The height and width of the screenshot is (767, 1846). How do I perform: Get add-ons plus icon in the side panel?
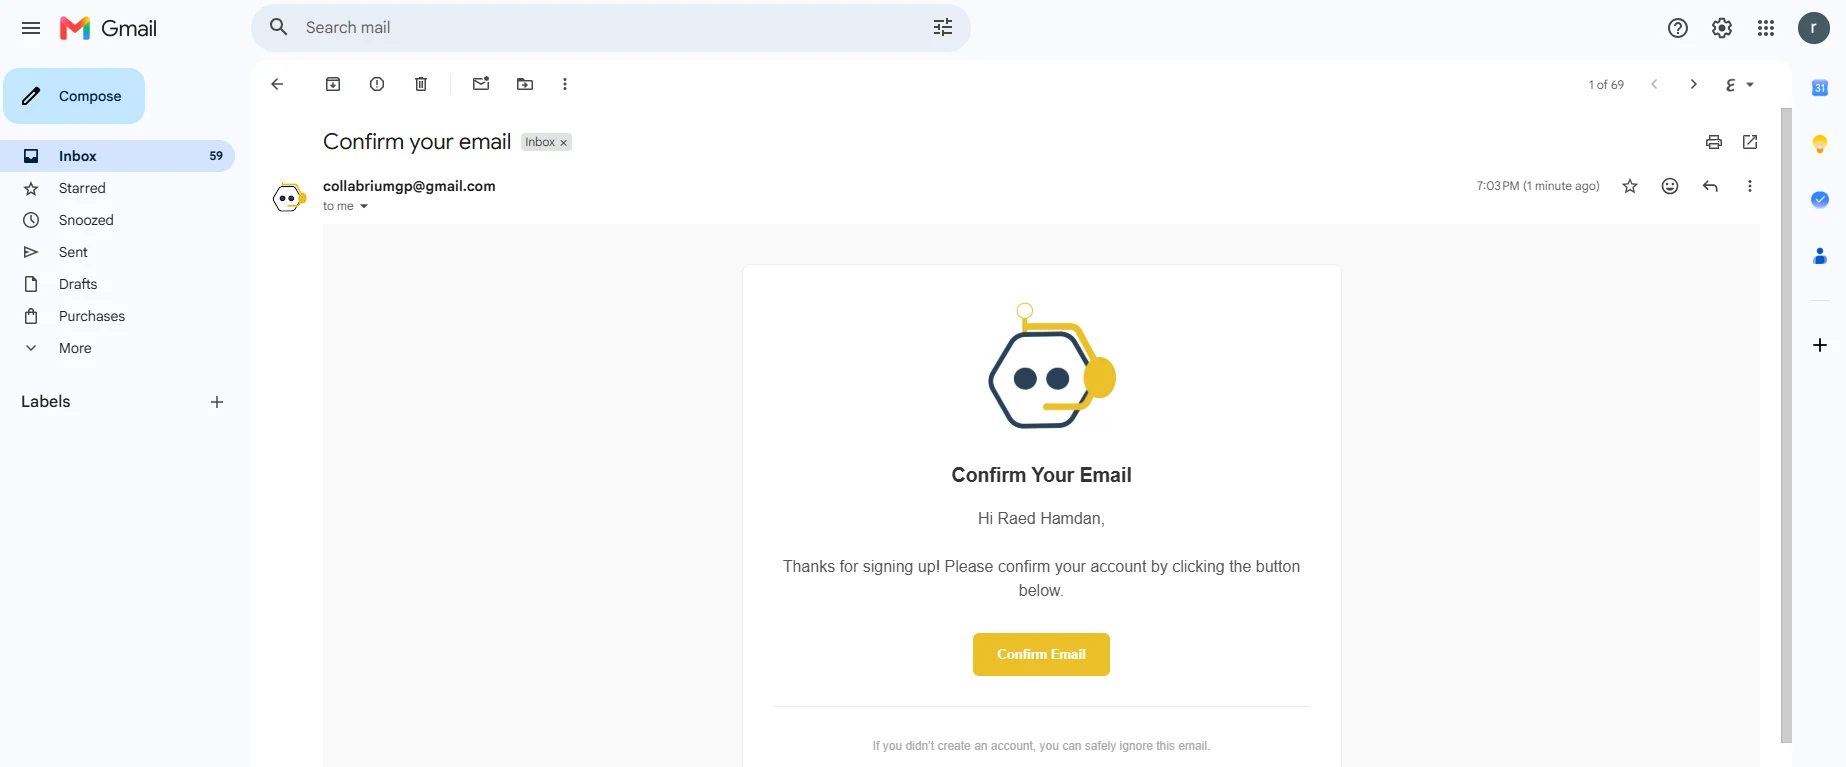(x=1820, y=345)
